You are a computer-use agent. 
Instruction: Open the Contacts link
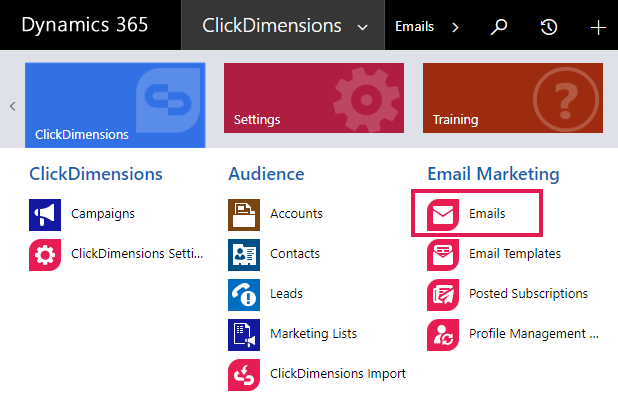coord(295,253)
